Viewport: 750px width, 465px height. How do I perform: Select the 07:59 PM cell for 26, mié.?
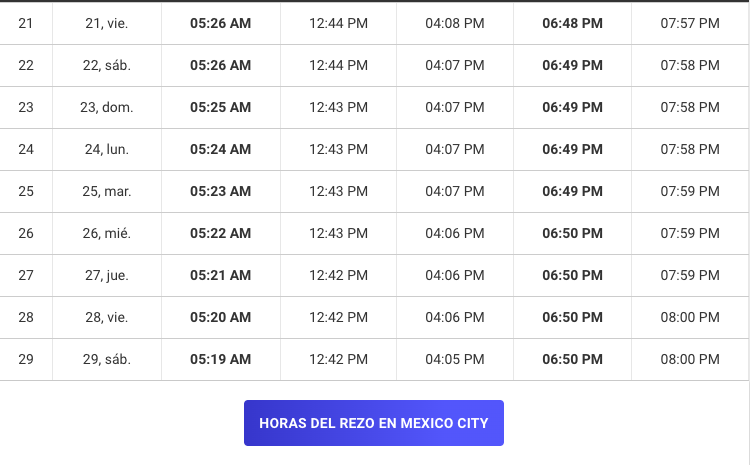pyautogui.click(x=690, y=233)
